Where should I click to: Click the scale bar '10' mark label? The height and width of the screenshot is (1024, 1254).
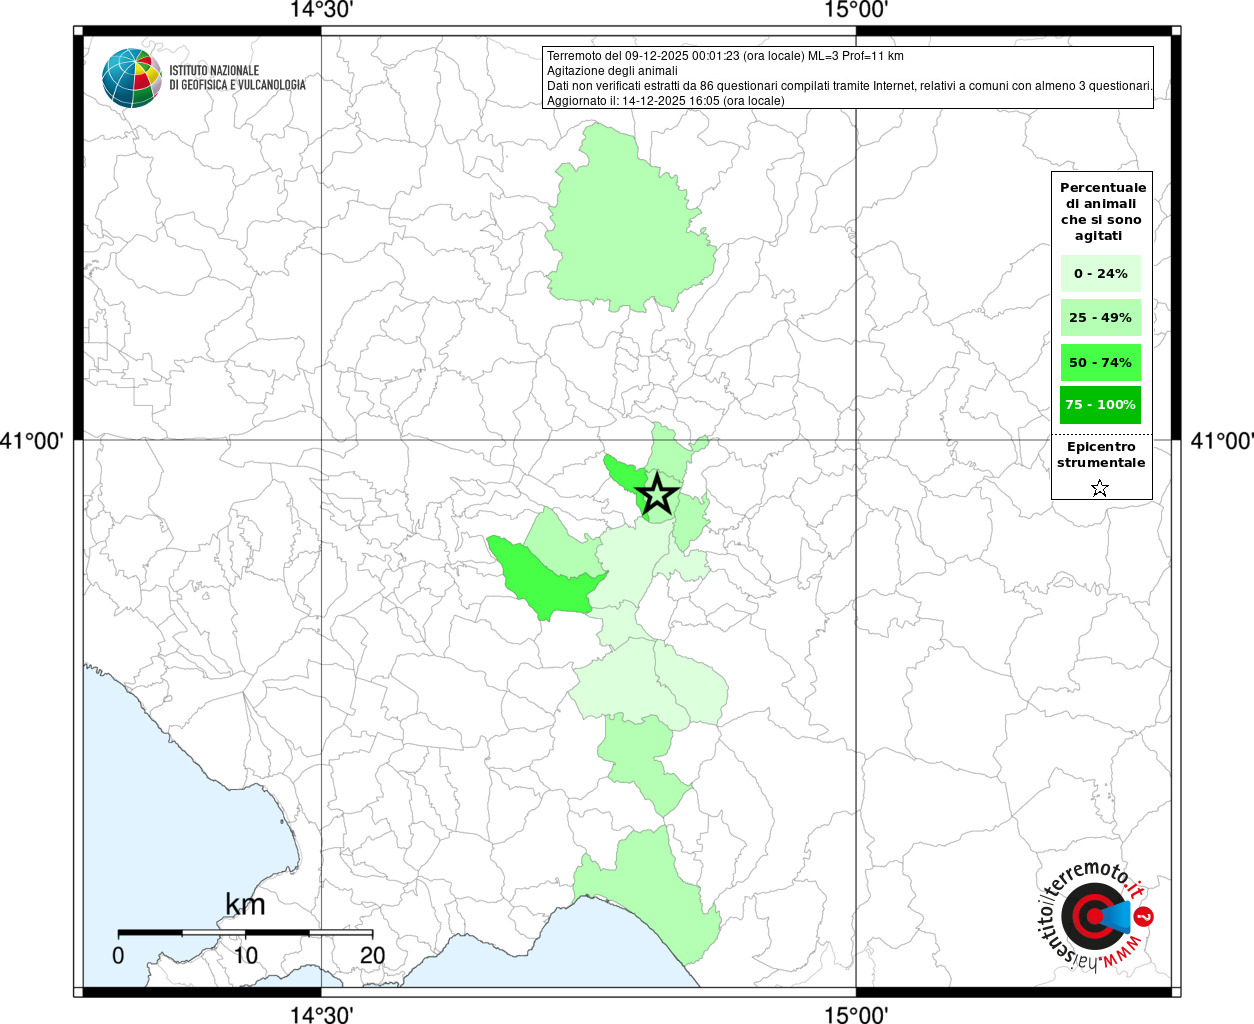point(245,955)
